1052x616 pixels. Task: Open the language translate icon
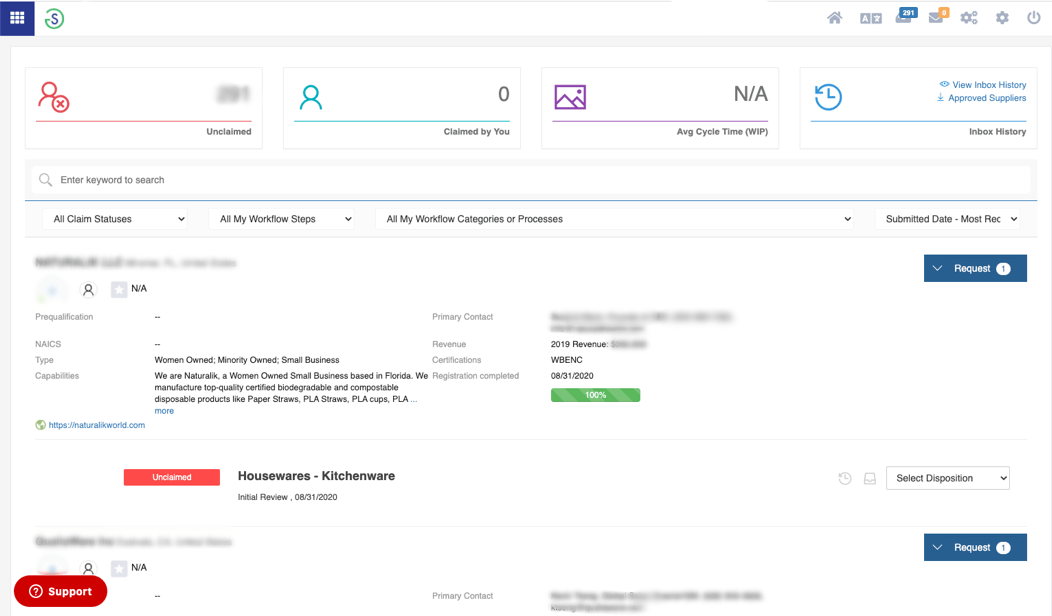[x=870, y=19]
